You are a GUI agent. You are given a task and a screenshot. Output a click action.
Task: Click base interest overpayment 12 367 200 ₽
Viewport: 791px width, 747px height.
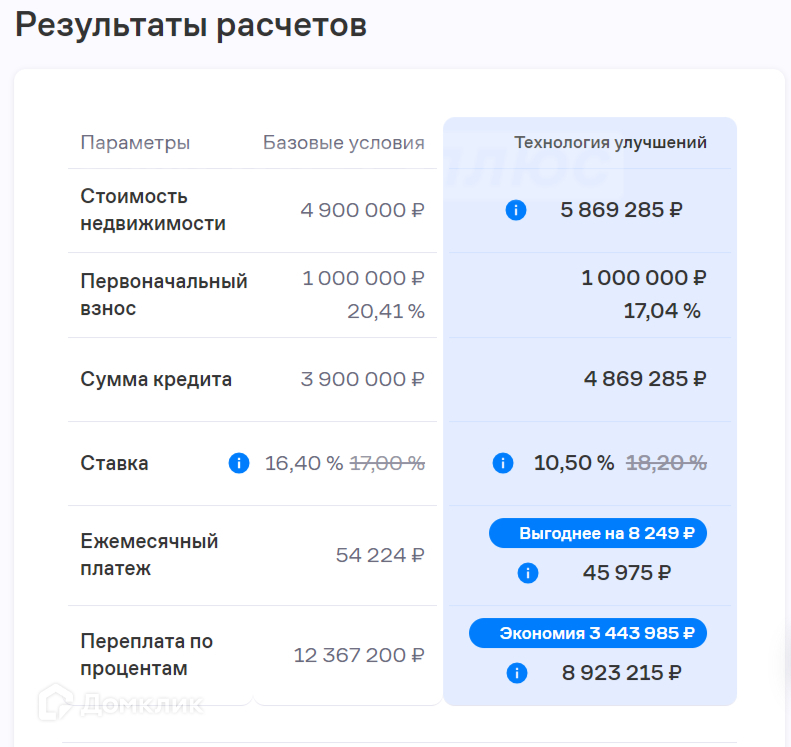click(x=359, y=655)
